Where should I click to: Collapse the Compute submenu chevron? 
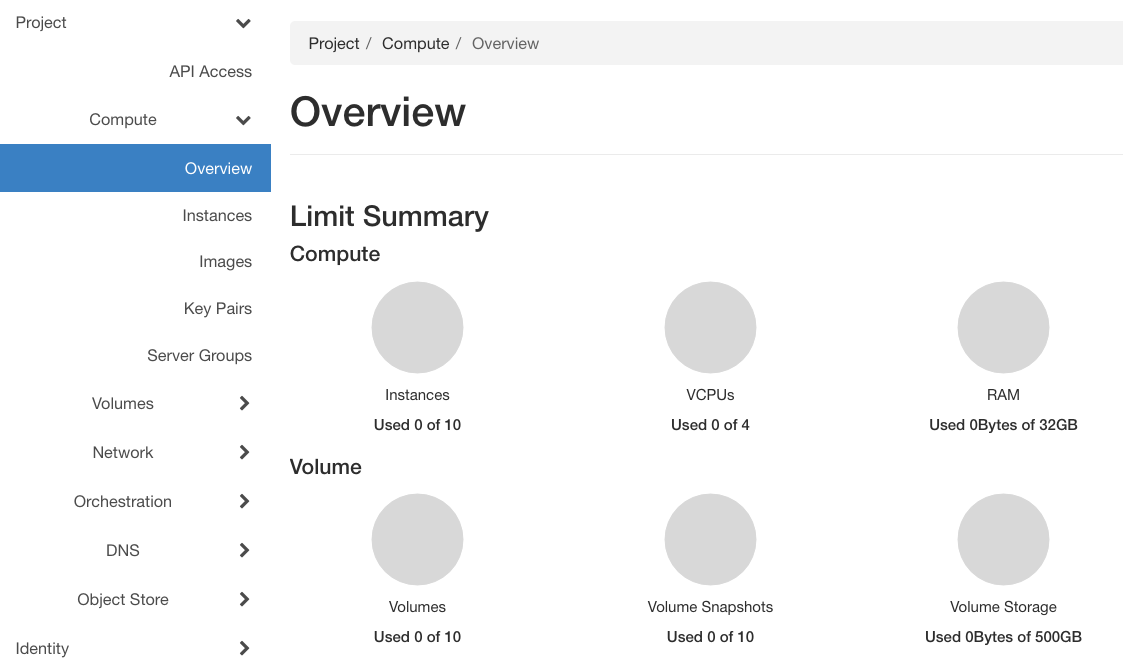(x=243, y=120)
